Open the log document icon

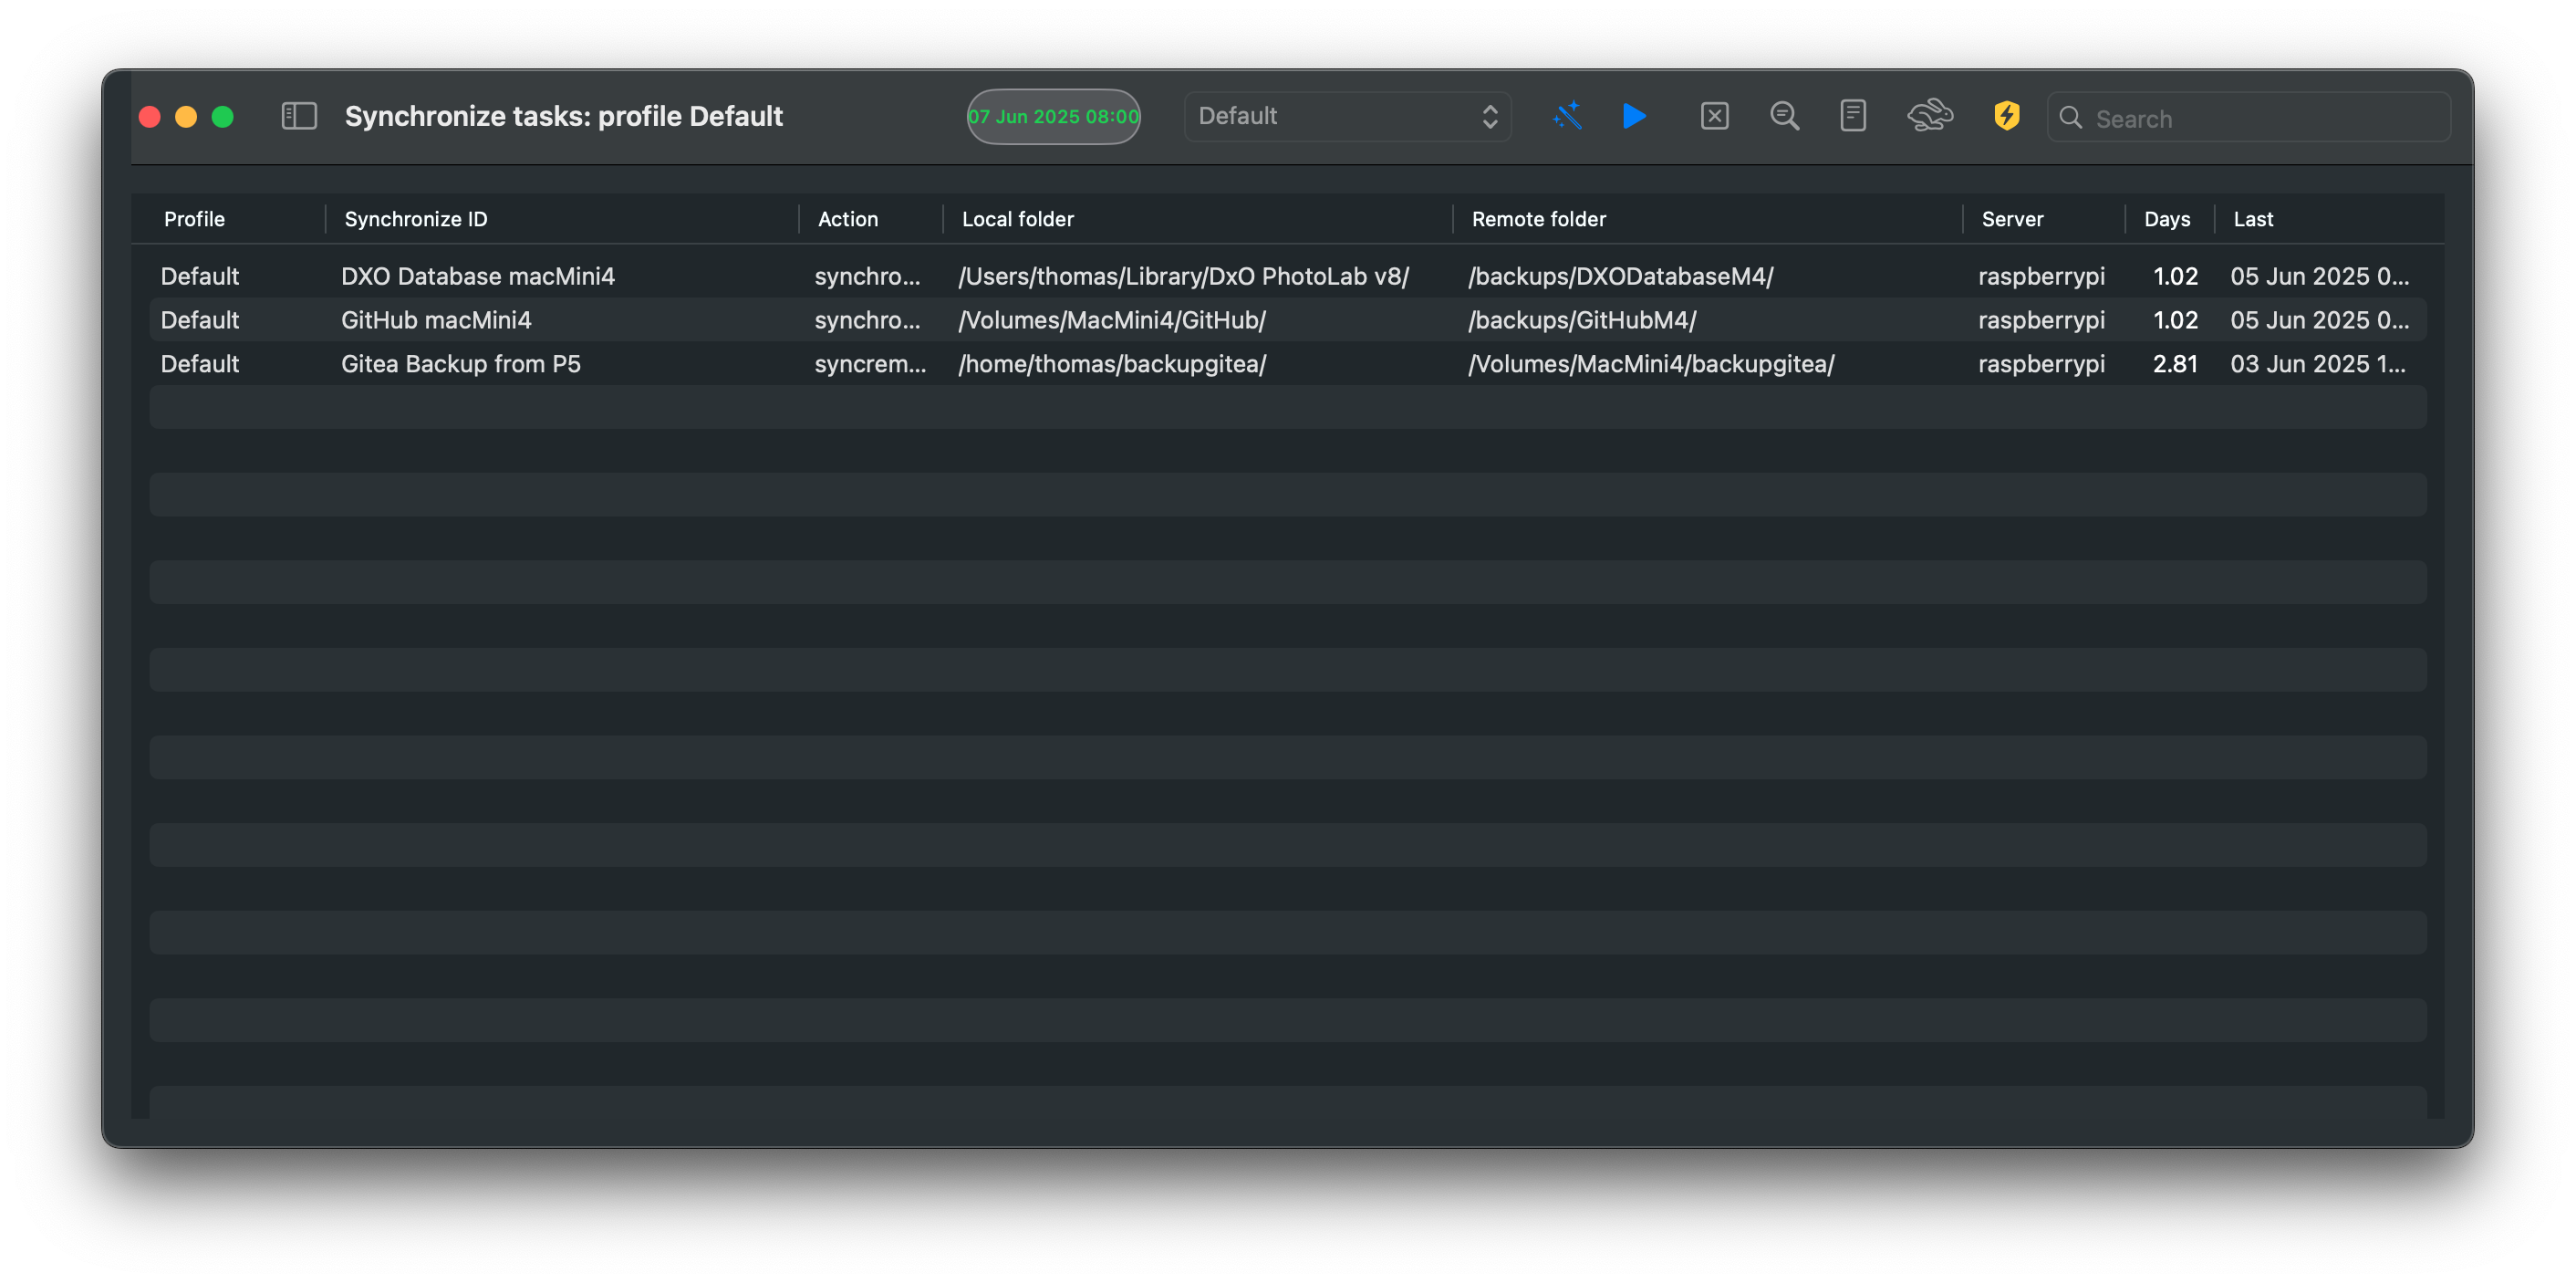click(1852, 116)
